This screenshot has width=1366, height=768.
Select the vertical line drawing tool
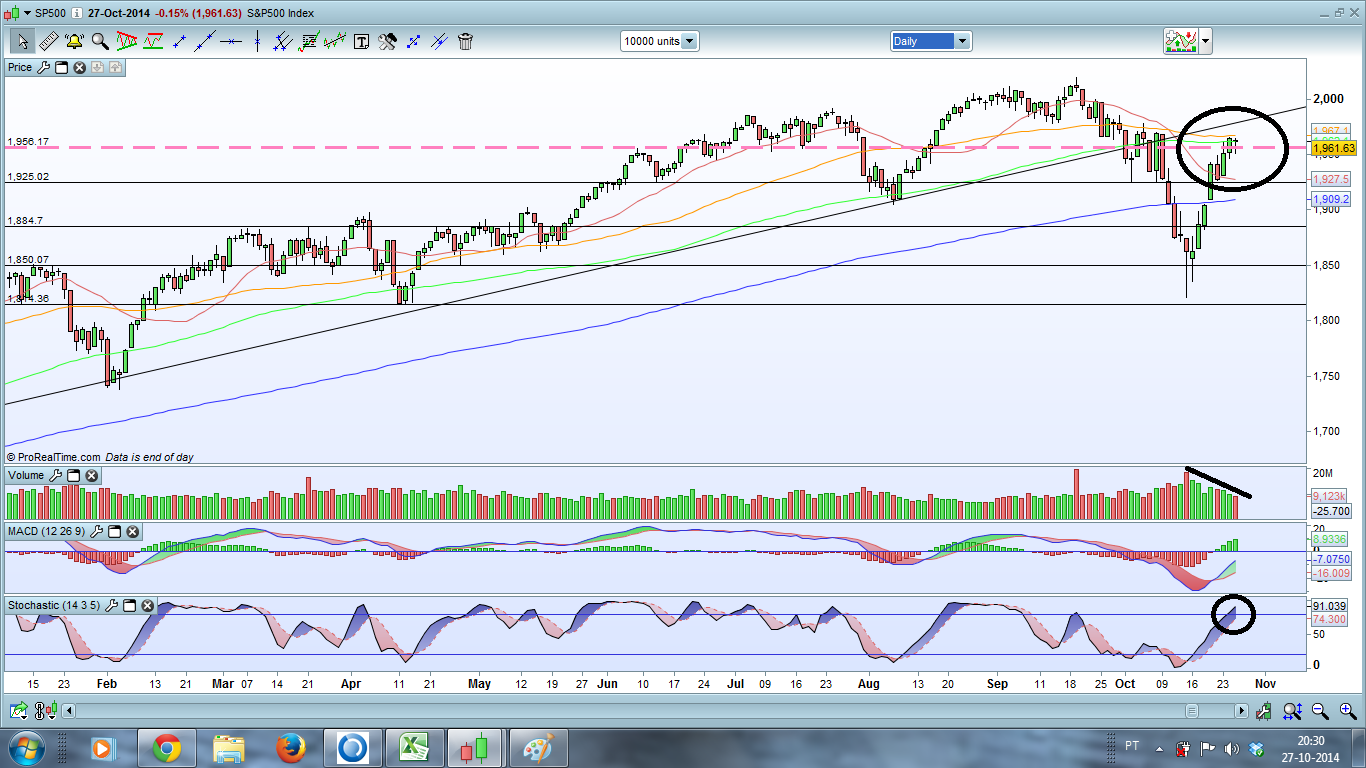(x=257, y=41)
